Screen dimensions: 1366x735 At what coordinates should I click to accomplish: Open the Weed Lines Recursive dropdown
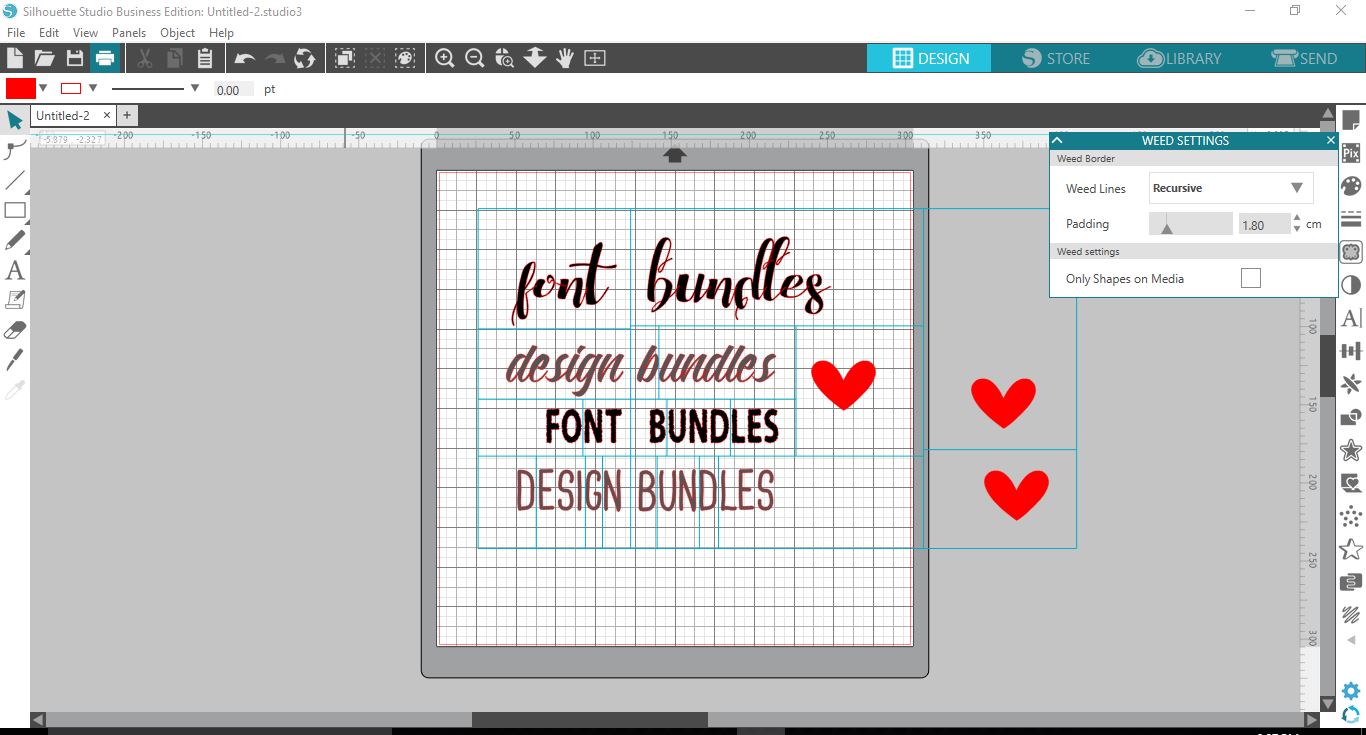pos(1231,188)
